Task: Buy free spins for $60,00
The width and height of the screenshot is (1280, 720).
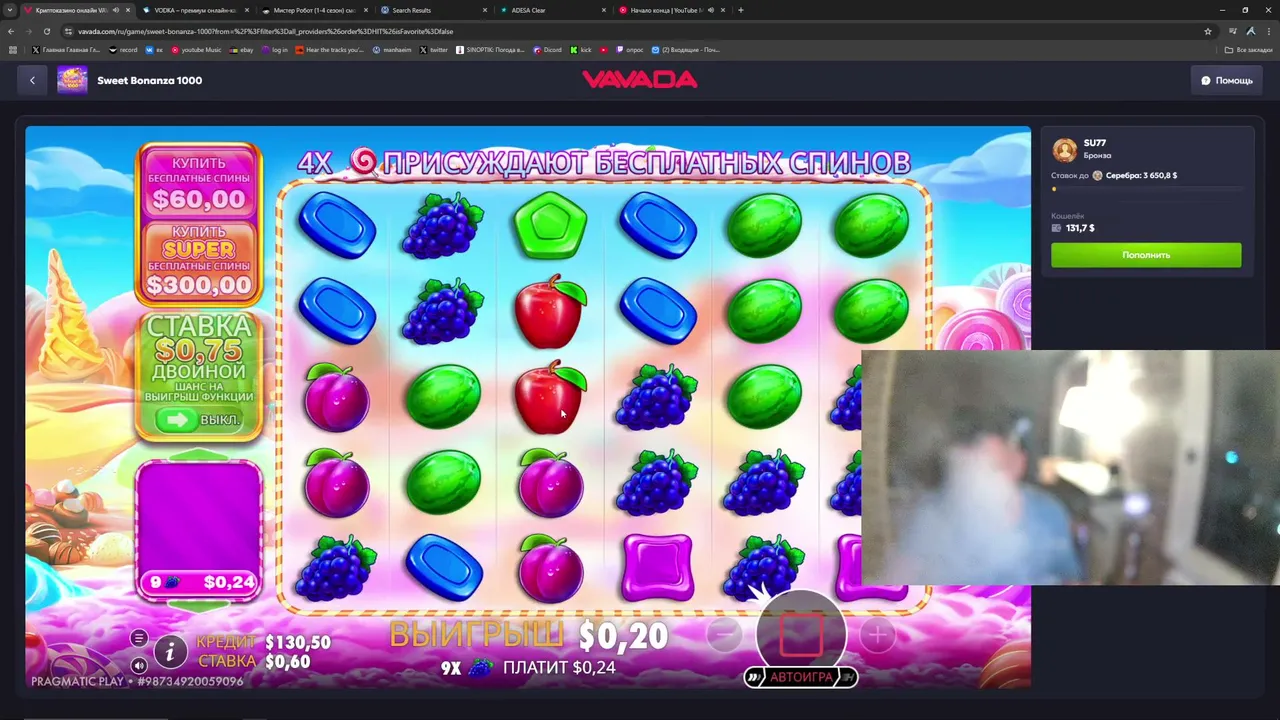Action: coord(199,183)
